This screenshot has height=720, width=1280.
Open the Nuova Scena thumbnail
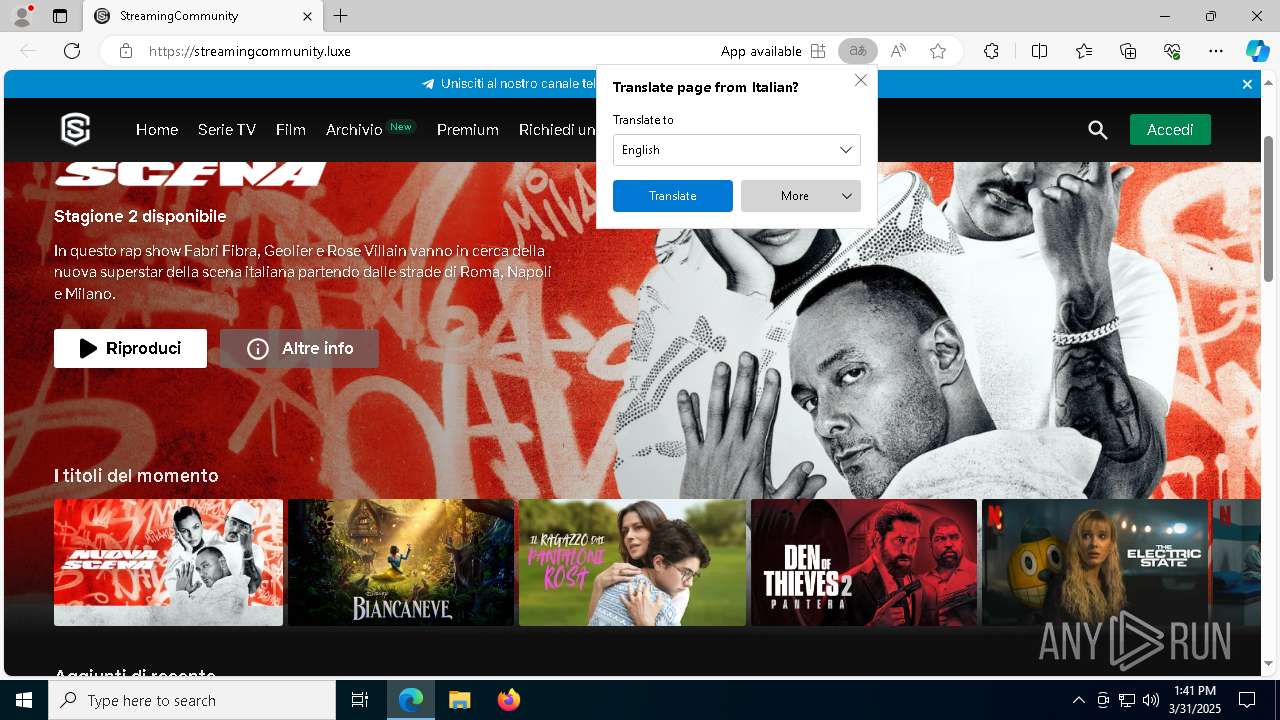tap(168, 562)
